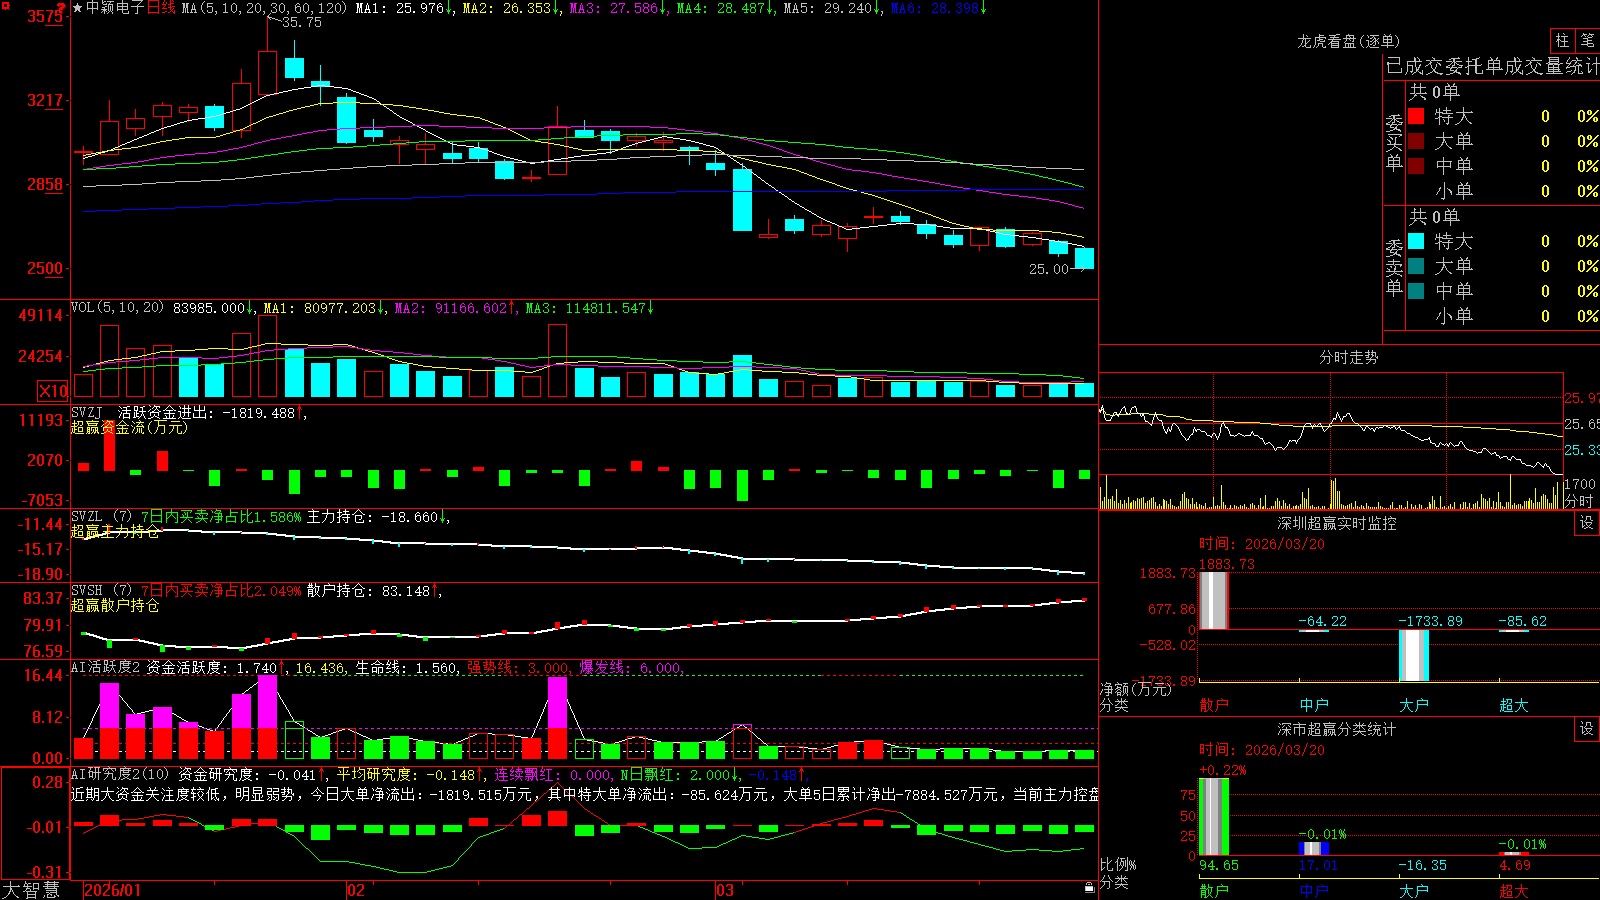Viewport: 1600px width, 900px height.
Task: Switch to 笔 tick display mode
Action: [1588, 40]
